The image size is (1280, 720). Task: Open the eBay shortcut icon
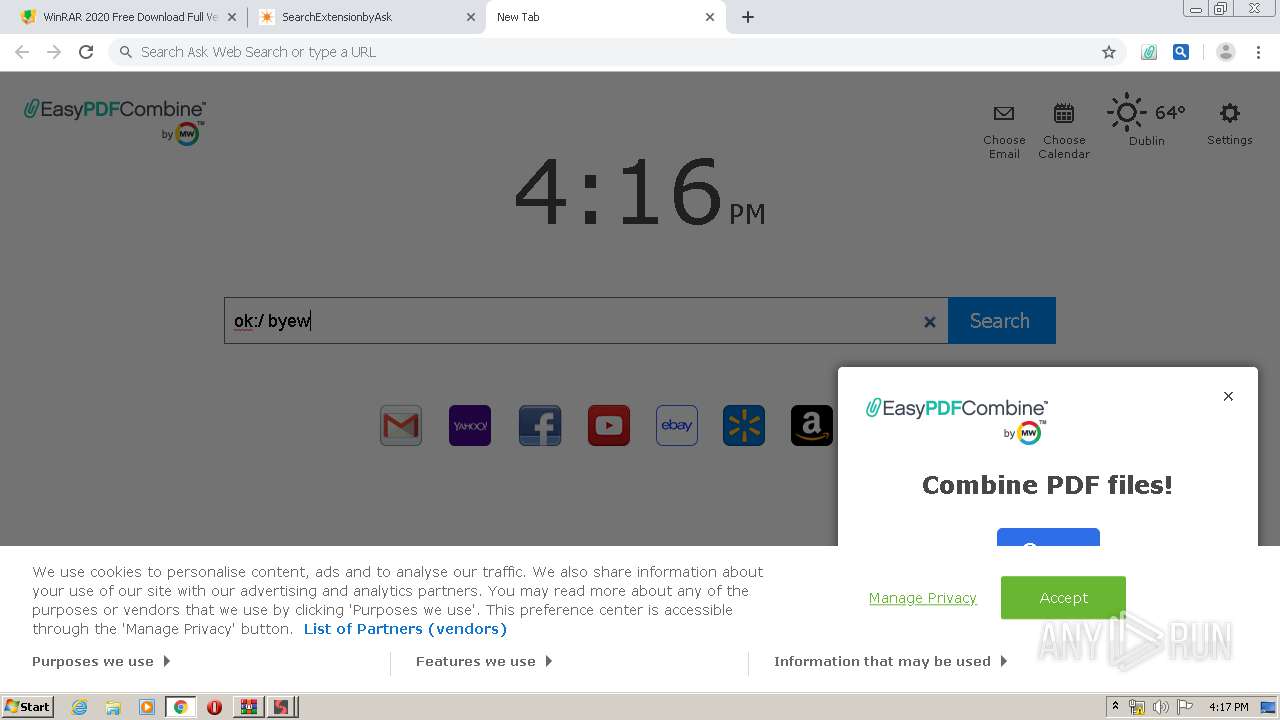[677, 425]
